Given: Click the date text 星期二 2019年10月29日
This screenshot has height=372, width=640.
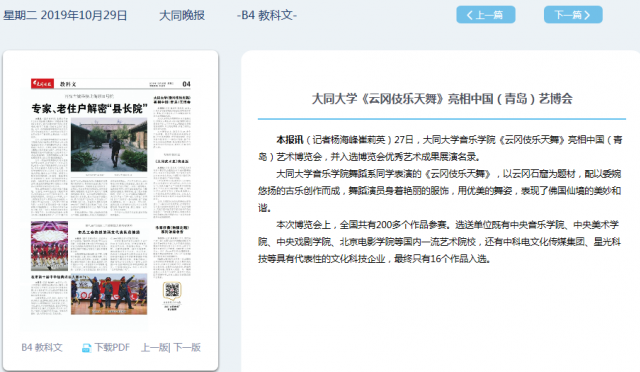Looking at the screenshot, I should [65, 16].
